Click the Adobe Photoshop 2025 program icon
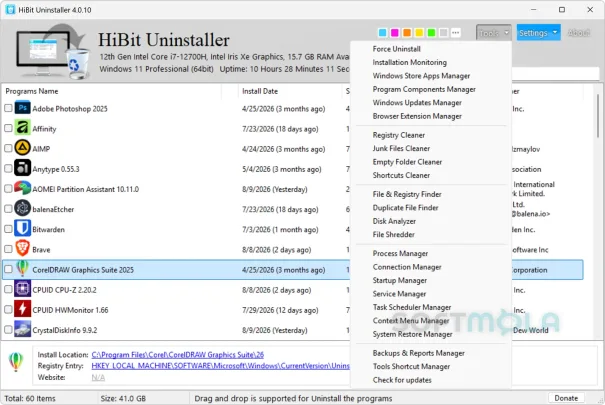 22,108
